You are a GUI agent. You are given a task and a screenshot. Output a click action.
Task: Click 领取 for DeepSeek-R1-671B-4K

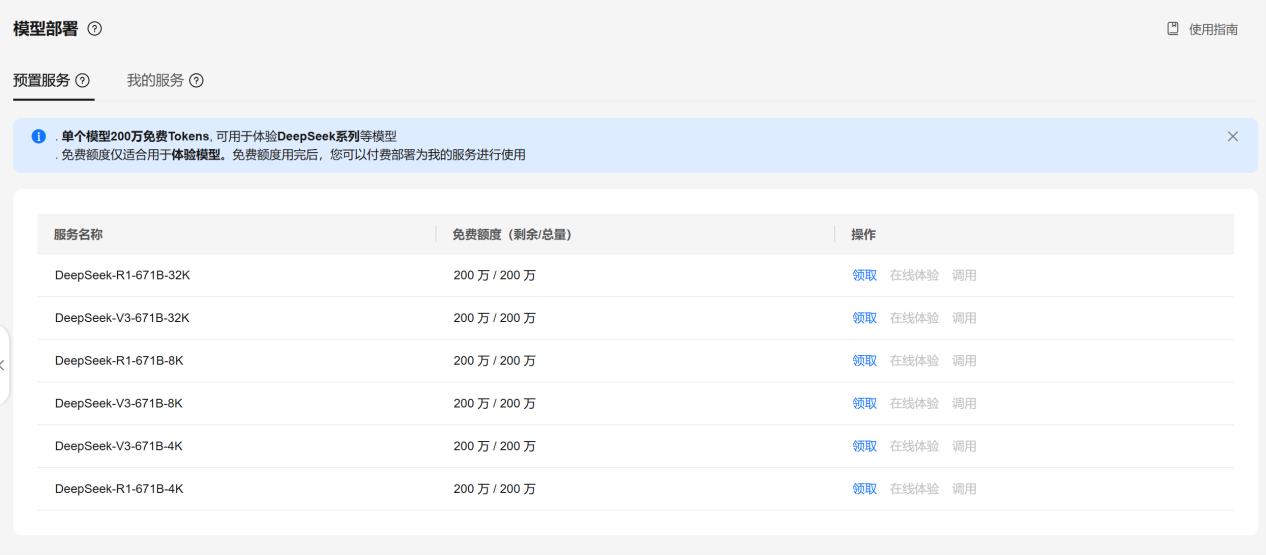[x=864, y=489]
